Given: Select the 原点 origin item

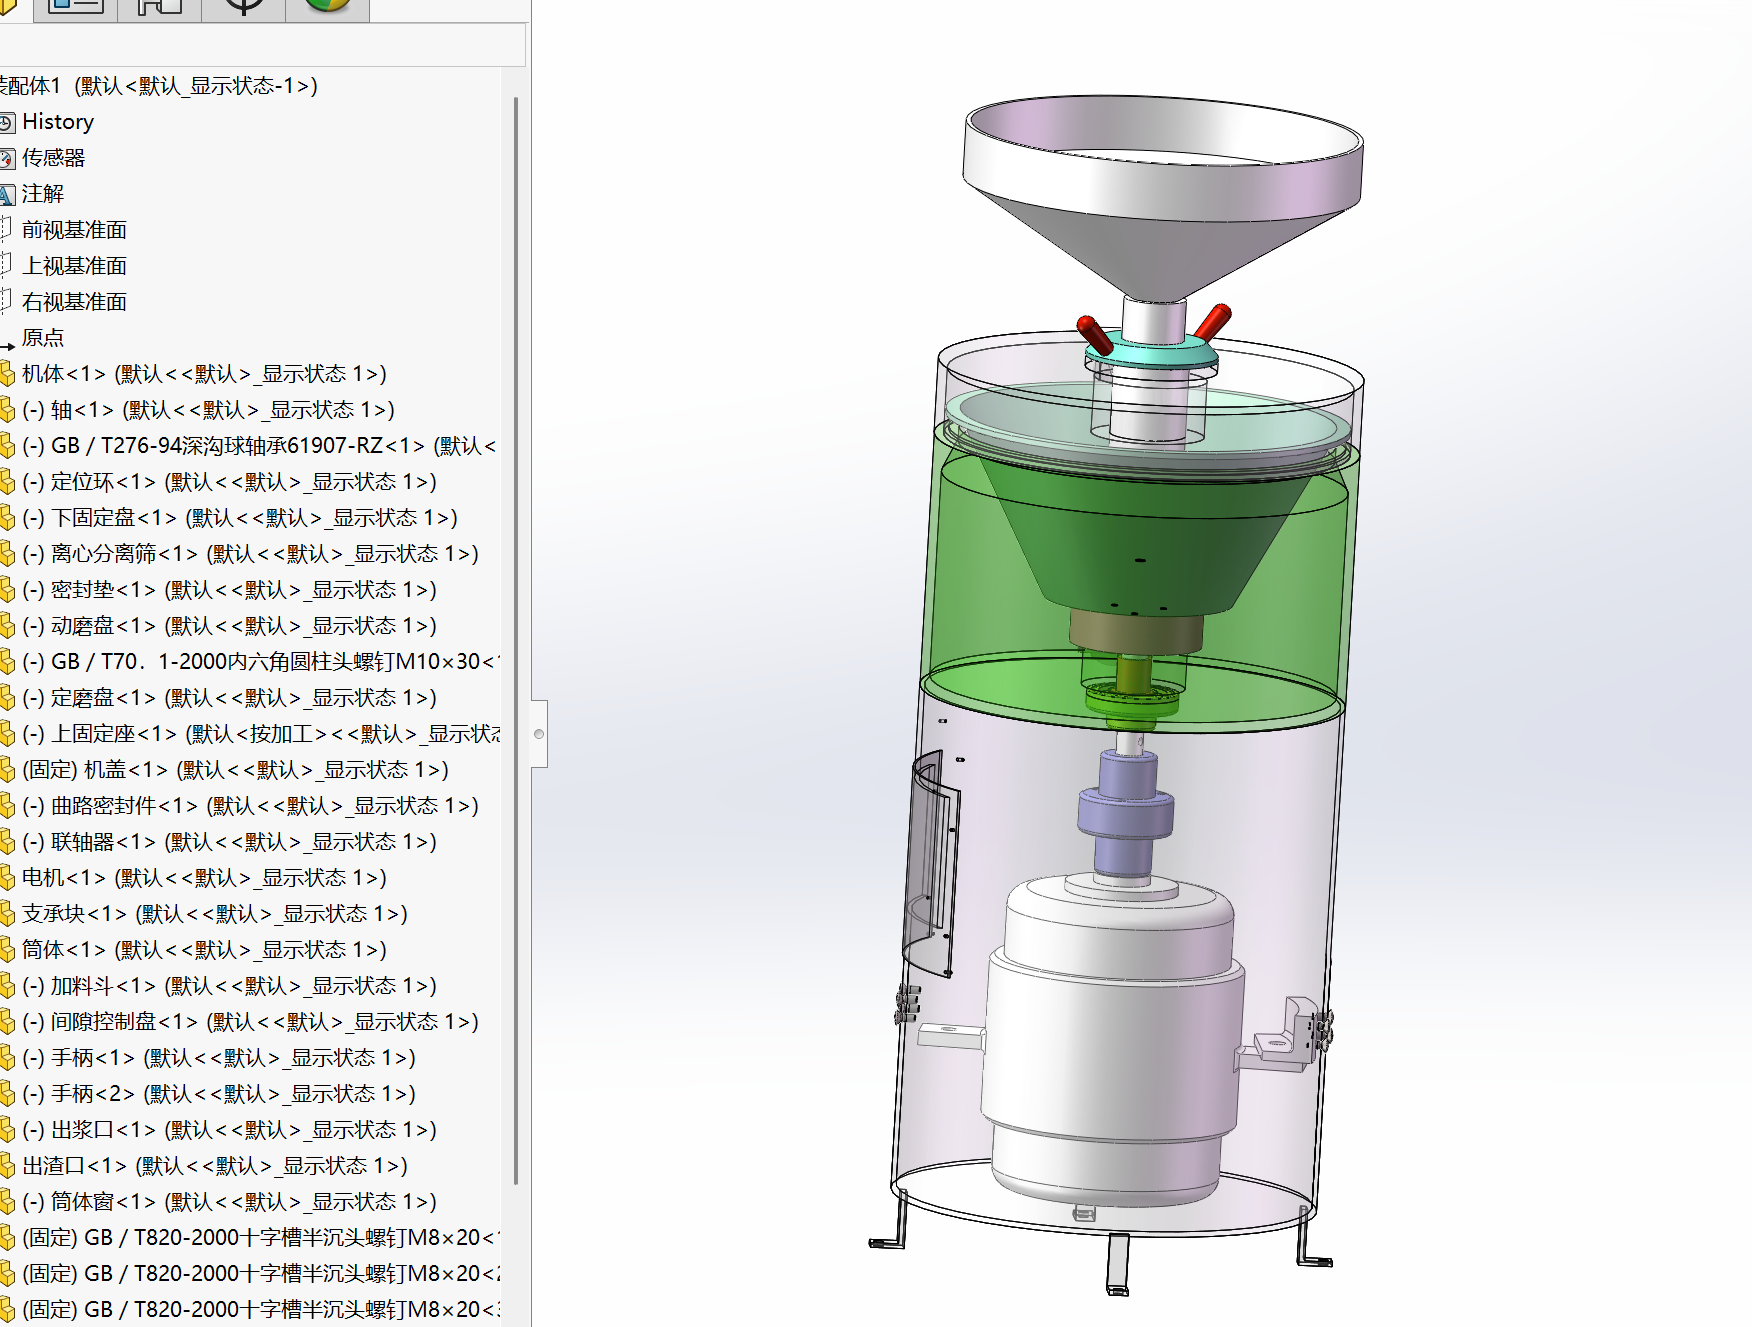Looking at the screenshot, I should tap(42, 338).
